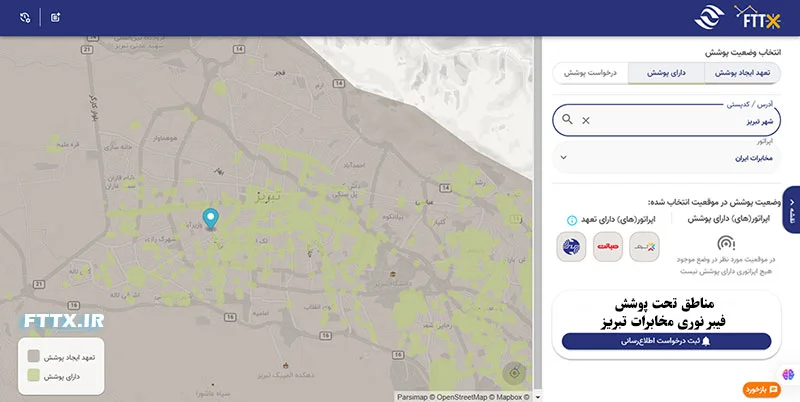Click green دارای پوشش legend swatch
800x402 pixels.
pos(34,375)
